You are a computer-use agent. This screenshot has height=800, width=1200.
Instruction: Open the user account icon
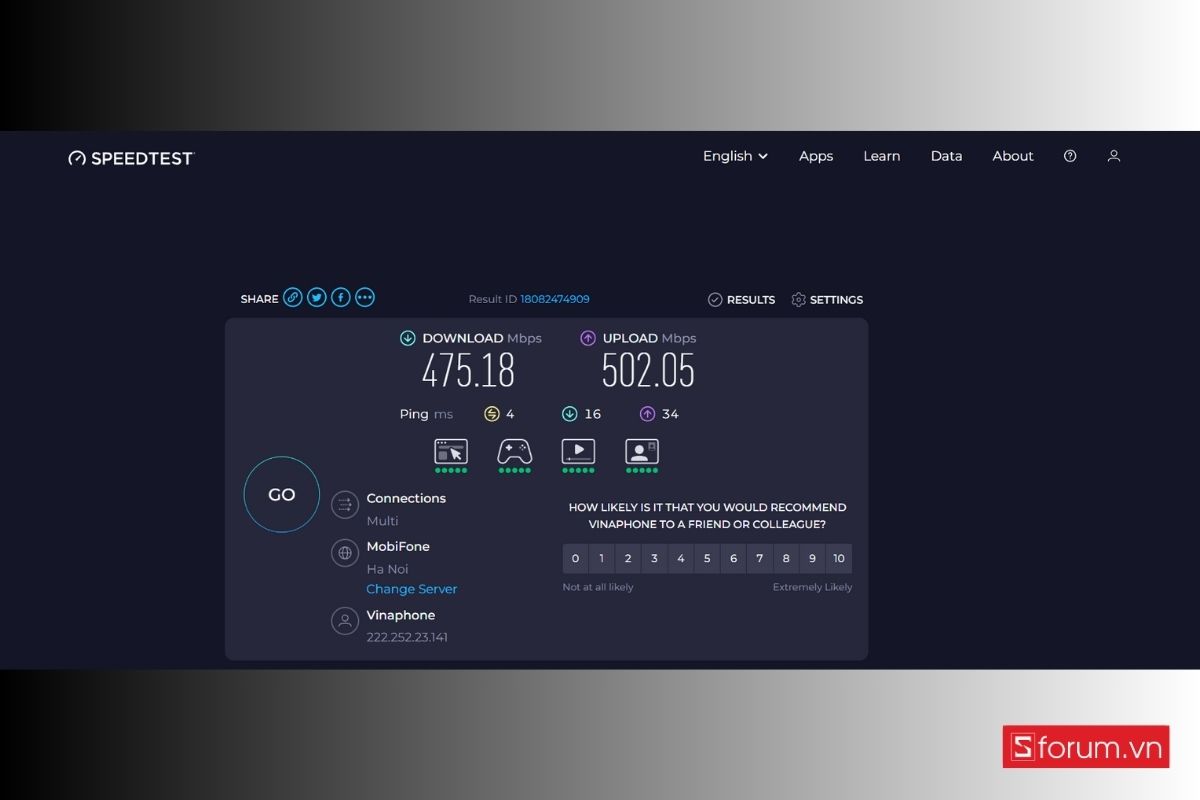pos(1114,156)
